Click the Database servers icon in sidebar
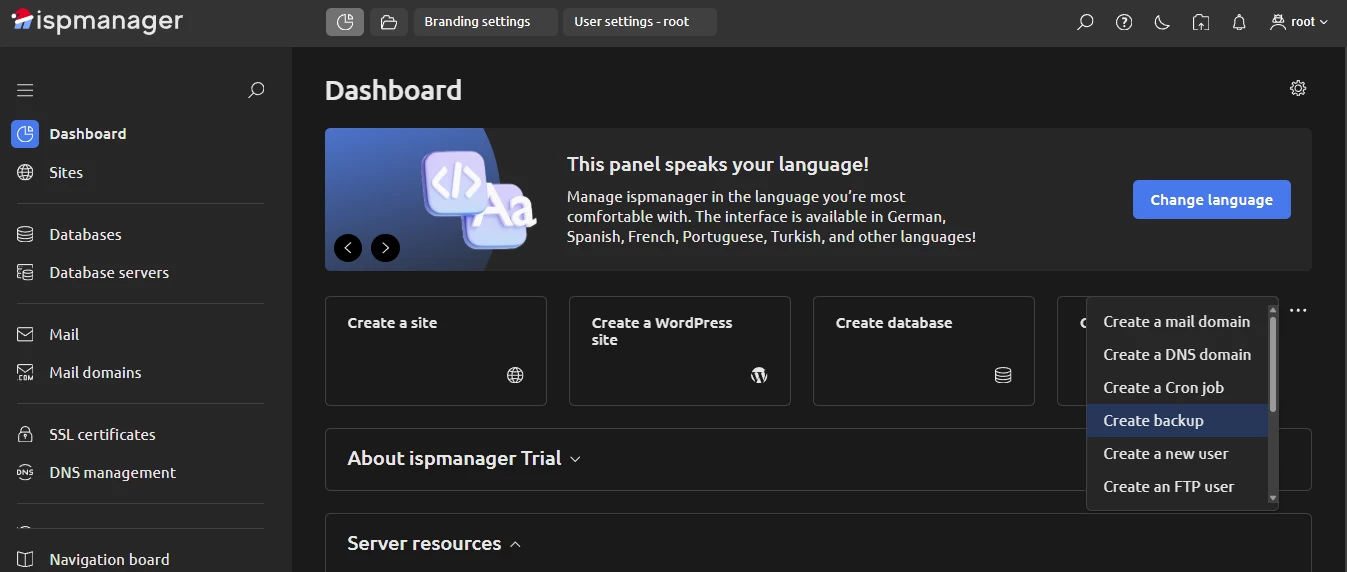The width and height of the screenshot is (1347, 572). pyautogui.click(x=26, y=273)
